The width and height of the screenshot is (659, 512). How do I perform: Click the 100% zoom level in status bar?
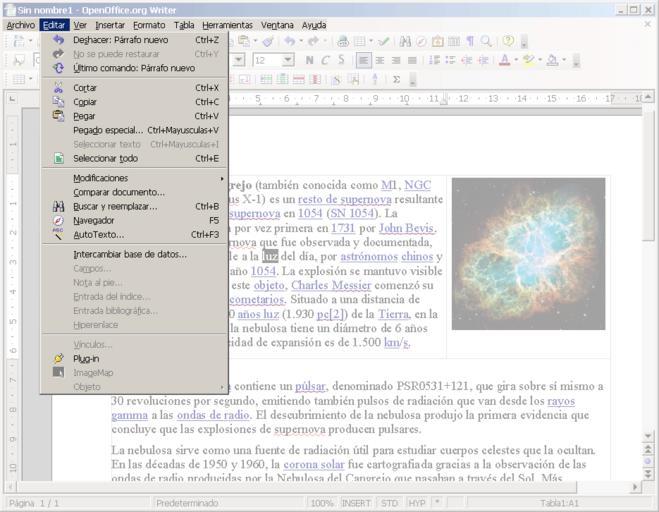pos(321,503)
